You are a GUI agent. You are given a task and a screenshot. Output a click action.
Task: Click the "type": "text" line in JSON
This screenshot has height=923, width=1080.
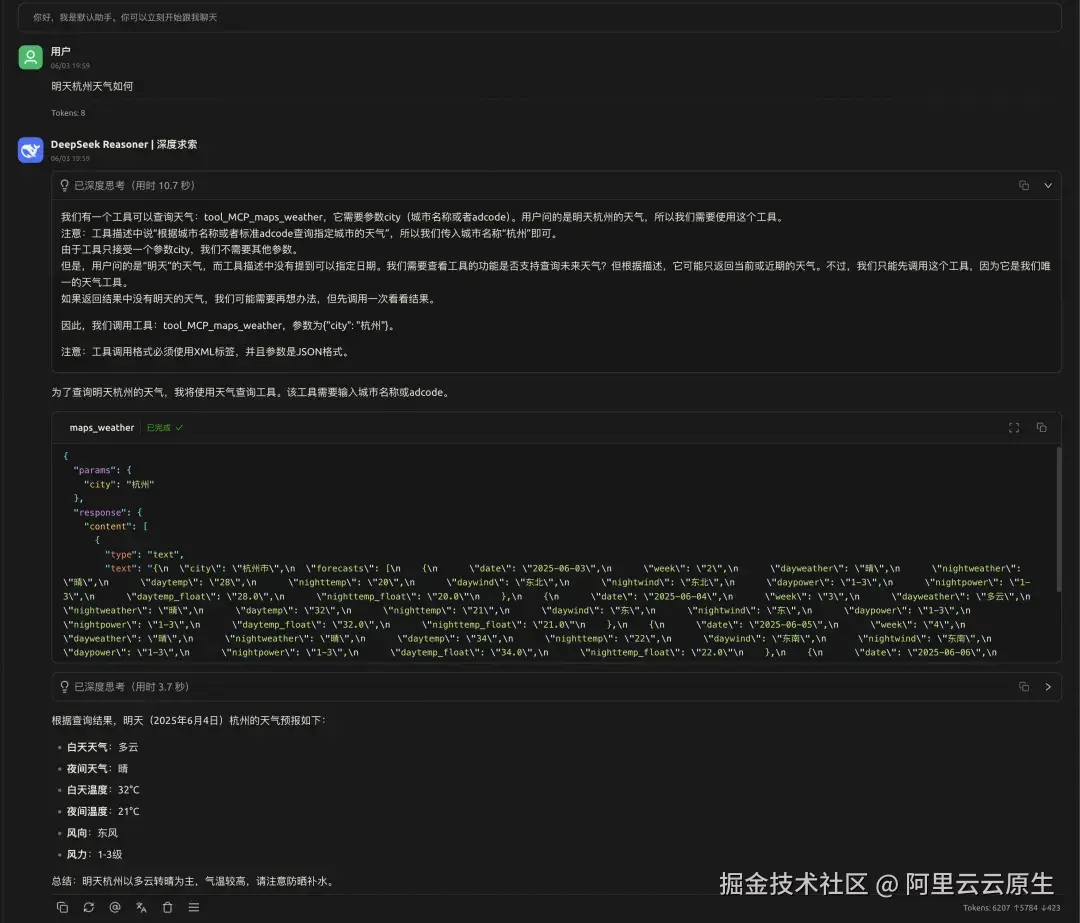[144, 554]
